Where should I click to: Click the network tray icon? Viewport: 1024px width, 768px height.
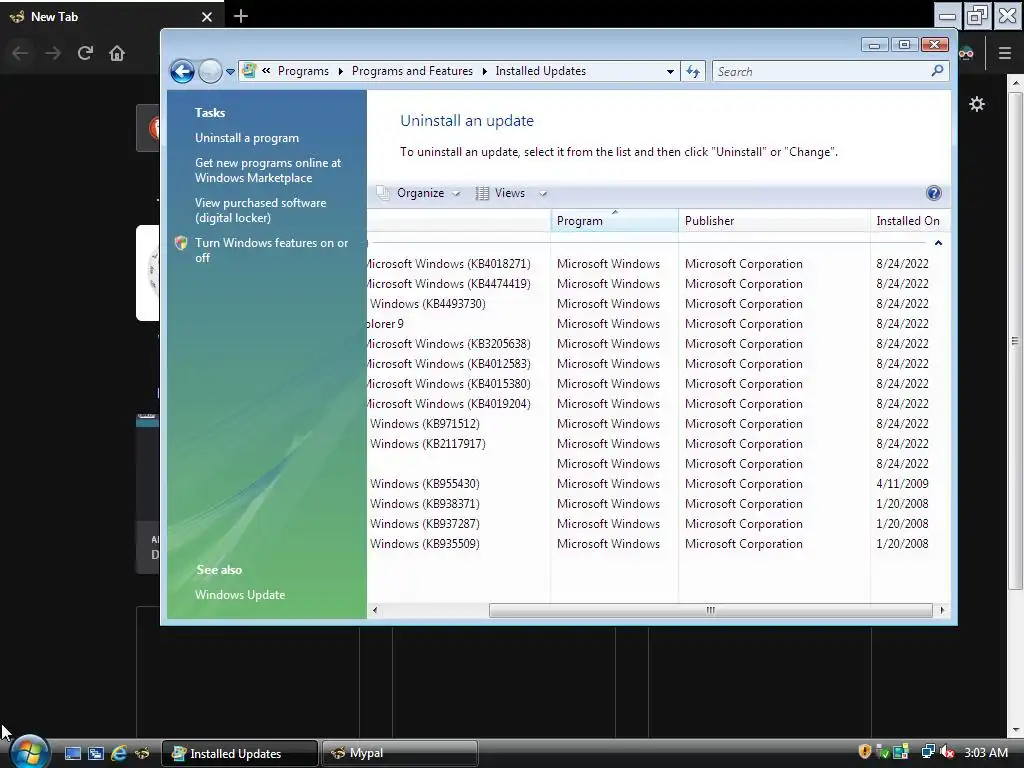(927, 752)
